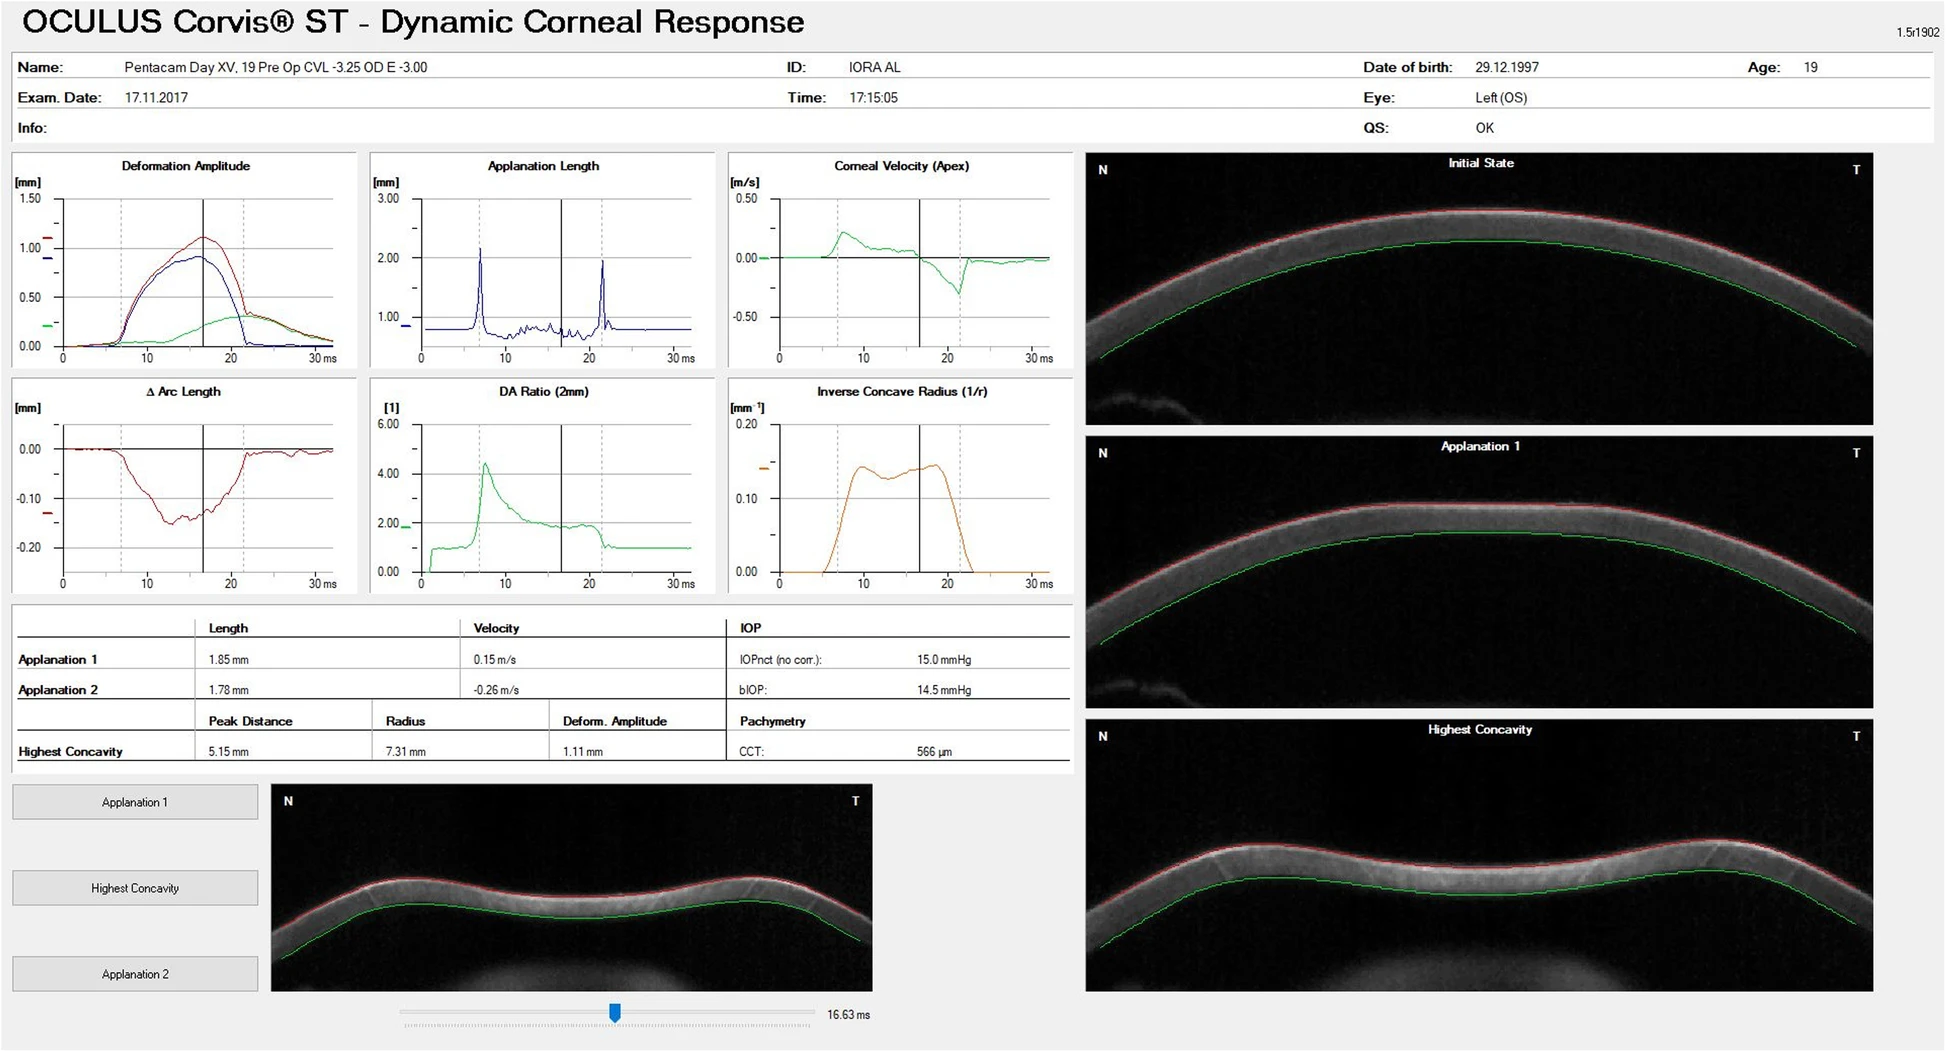Click the Velocity column header

pos(496,628)
